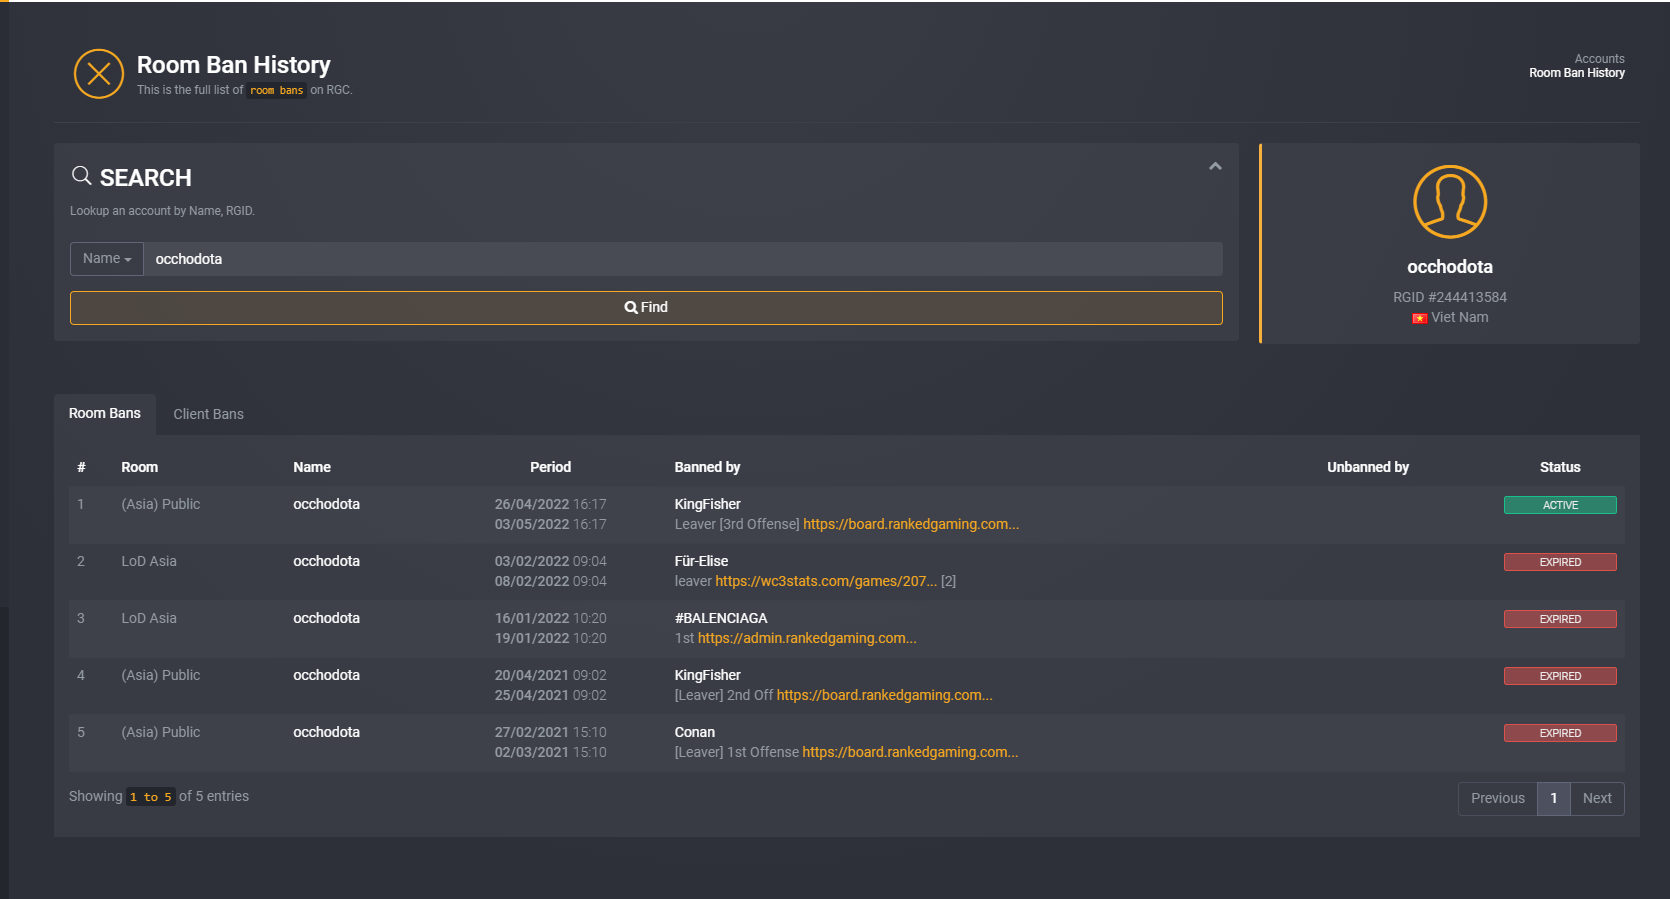Click the Viet Nam flag icon
1670x899 pixels.
tap(1419, 318)
